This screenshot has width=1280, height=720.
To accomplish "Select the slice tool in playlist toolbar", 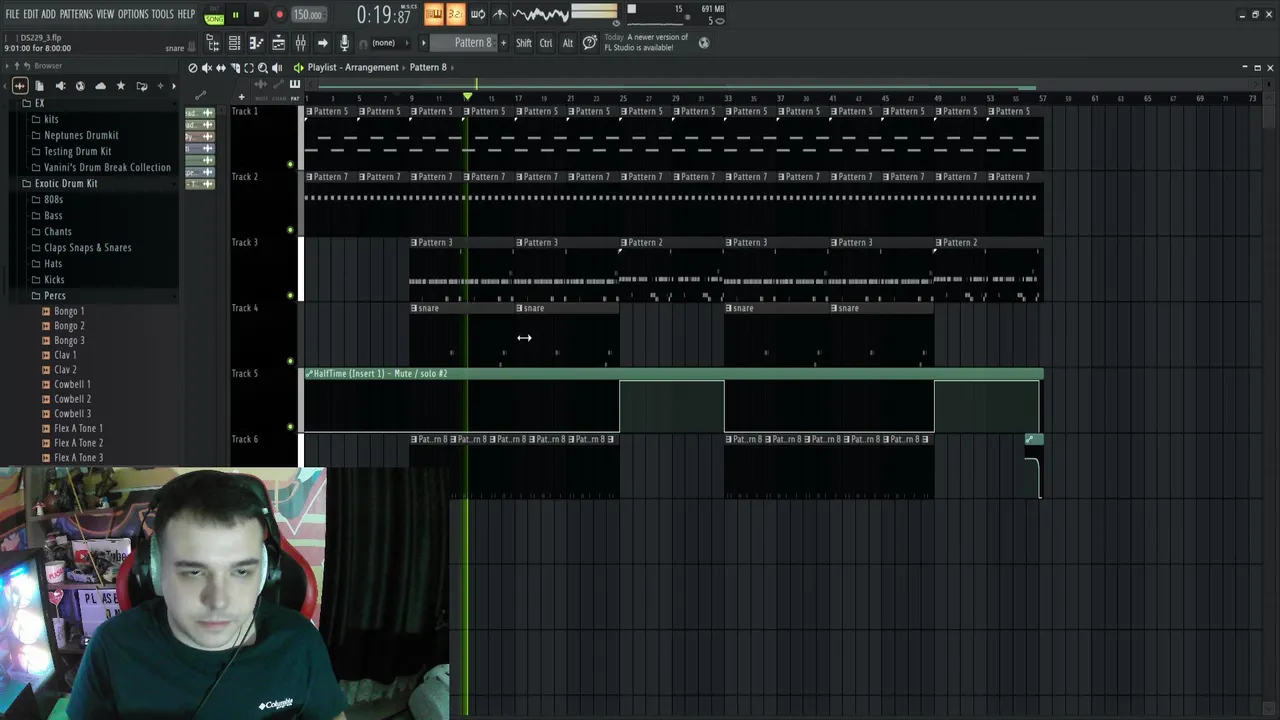I will click(235, 68).
